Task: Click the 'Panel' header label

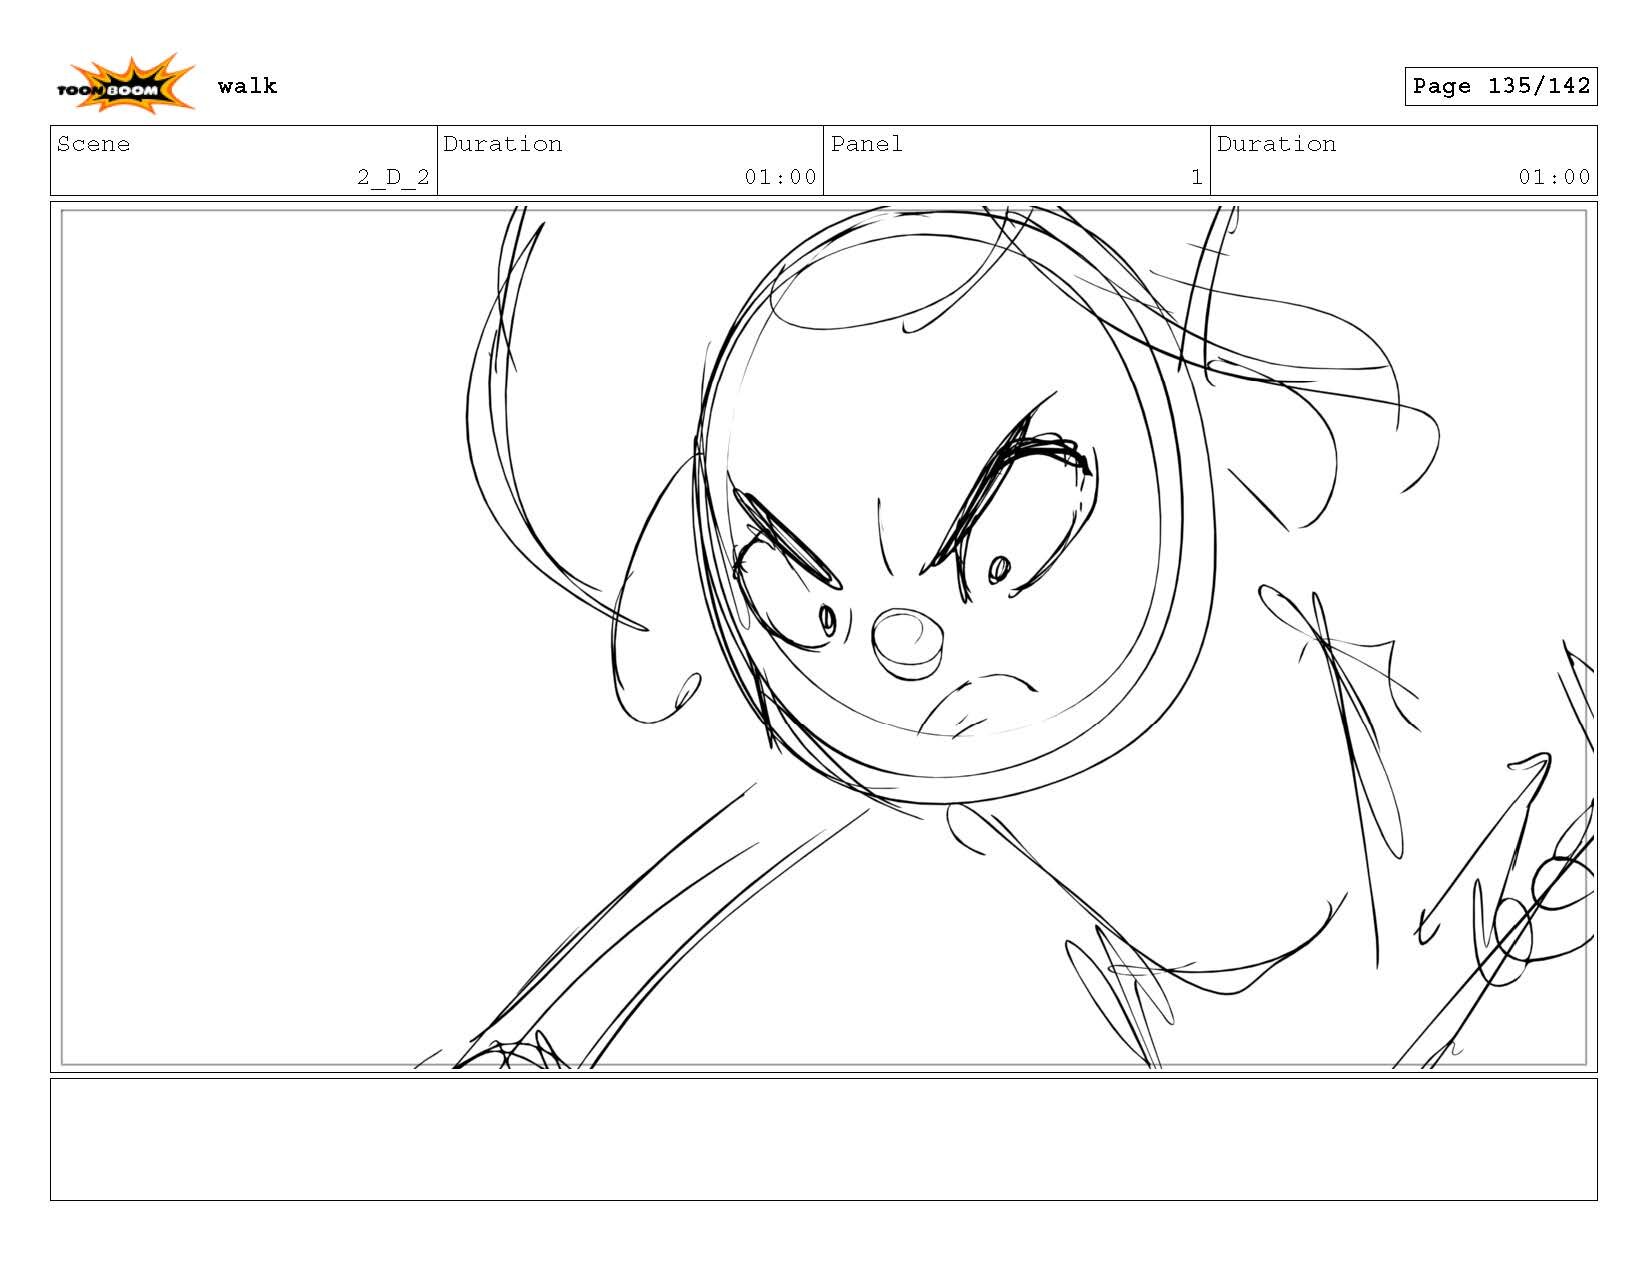Action: (x=866, y=144)
